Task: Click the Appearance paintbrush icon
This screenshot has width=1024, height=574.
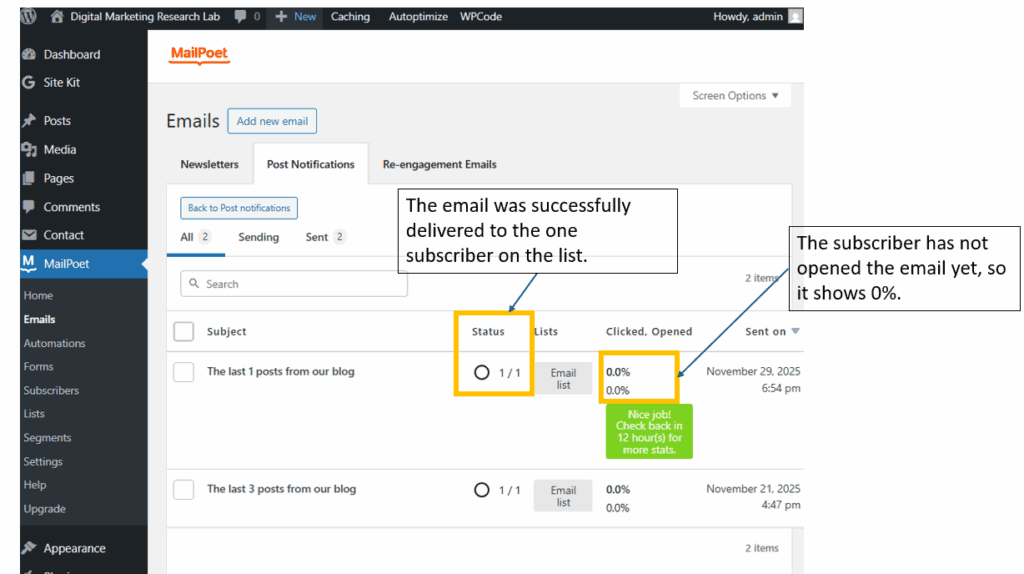Action: pyautogui.click(x=29, y=548)
